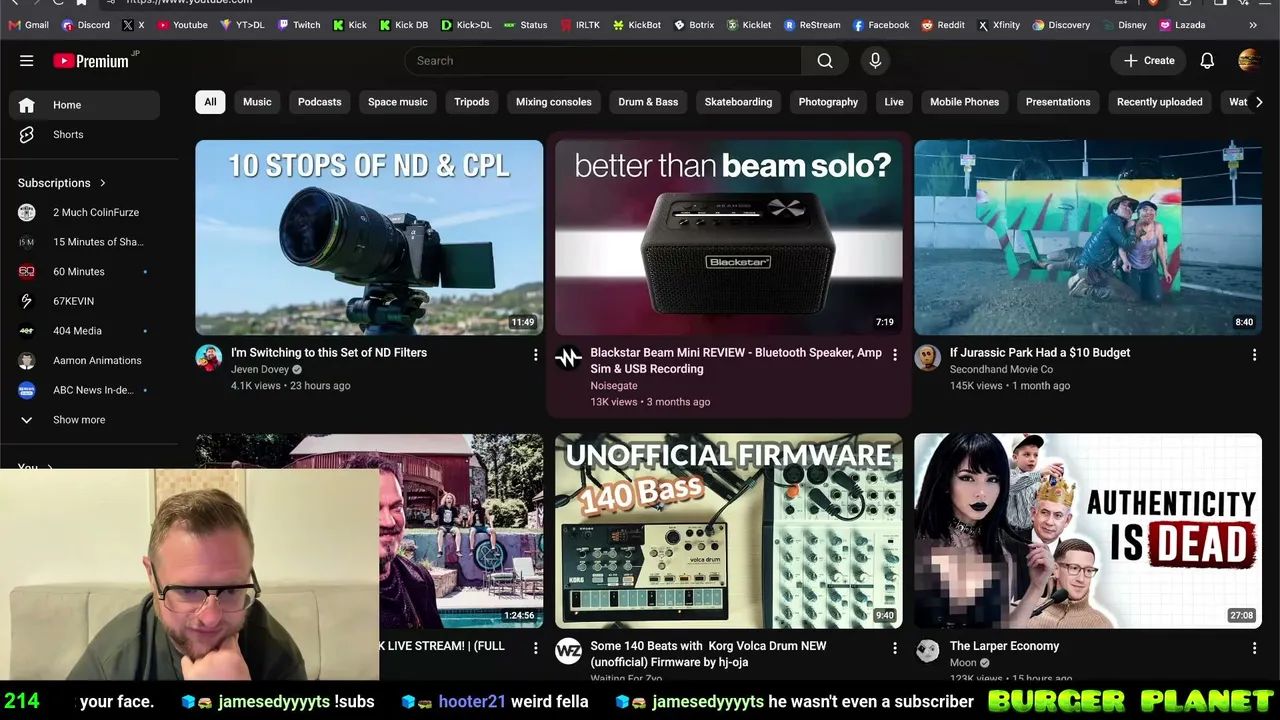Image resolution: width=1280 pixels, height=720 pixels.
Task: Select the Podcasts filter chip
Action: pyautogui.click(x=320, y=102)
